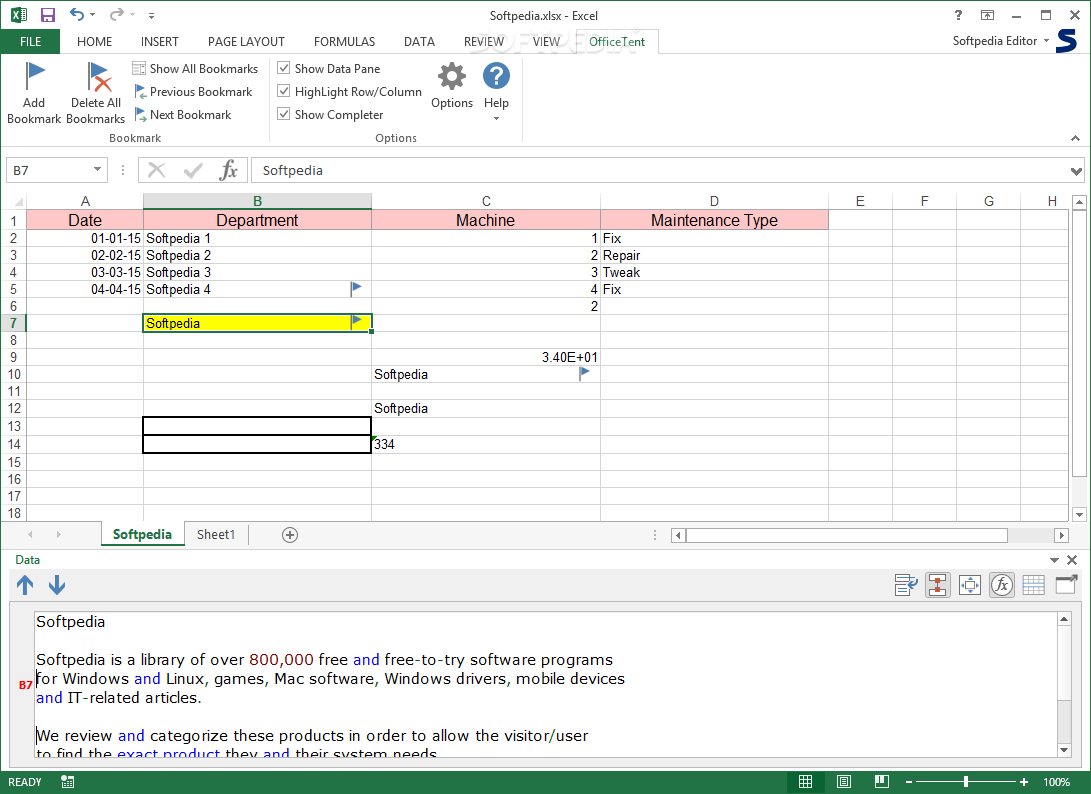Click the Cancel X icon in formula bar
This screenshot has height=794, width=1091.
pos(157,170)
